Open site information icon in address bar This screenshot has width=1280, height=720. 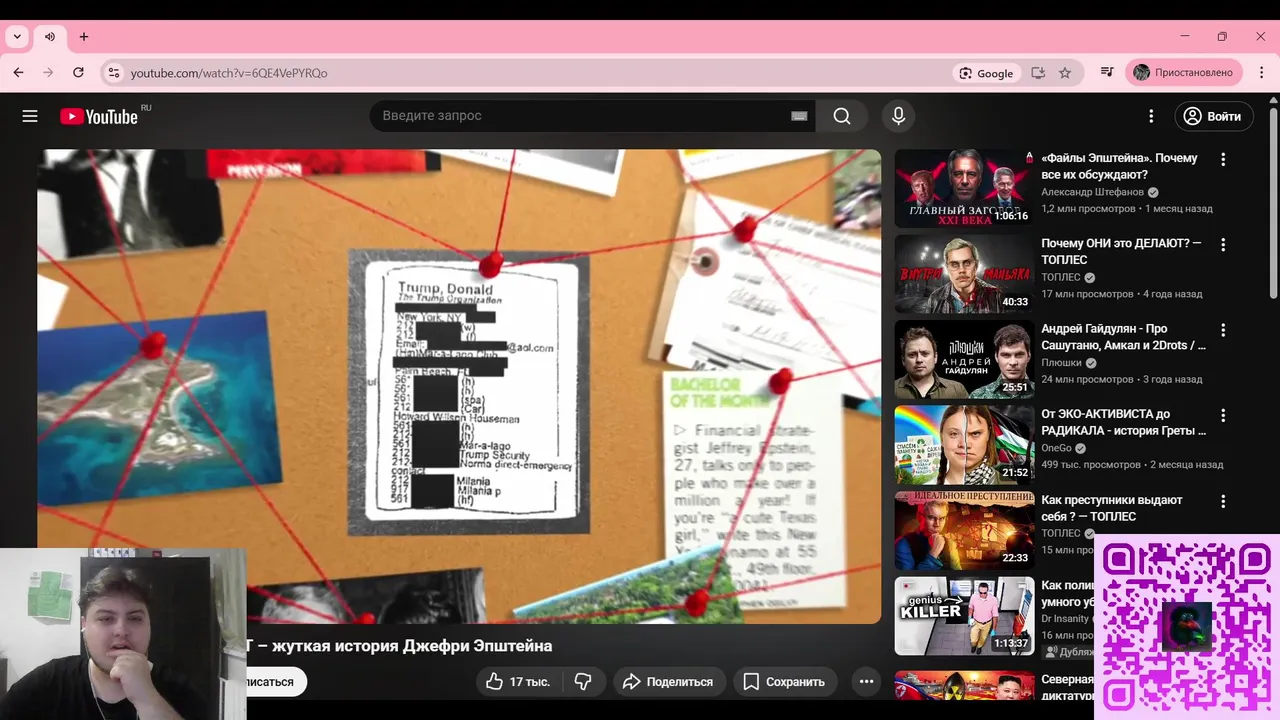click(x=114, y=73)
